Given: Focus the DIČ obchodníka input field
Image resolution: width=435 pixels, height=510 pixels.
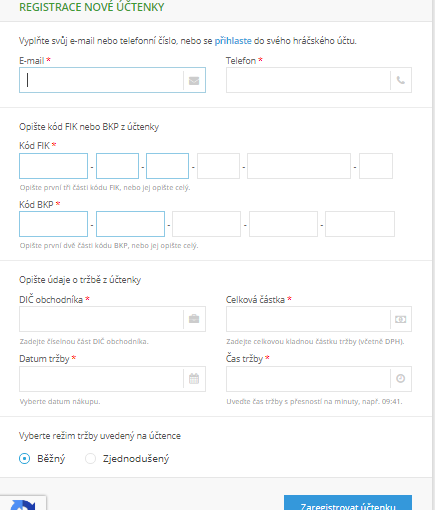Looking at the screenshot, I should coord(101,319).
